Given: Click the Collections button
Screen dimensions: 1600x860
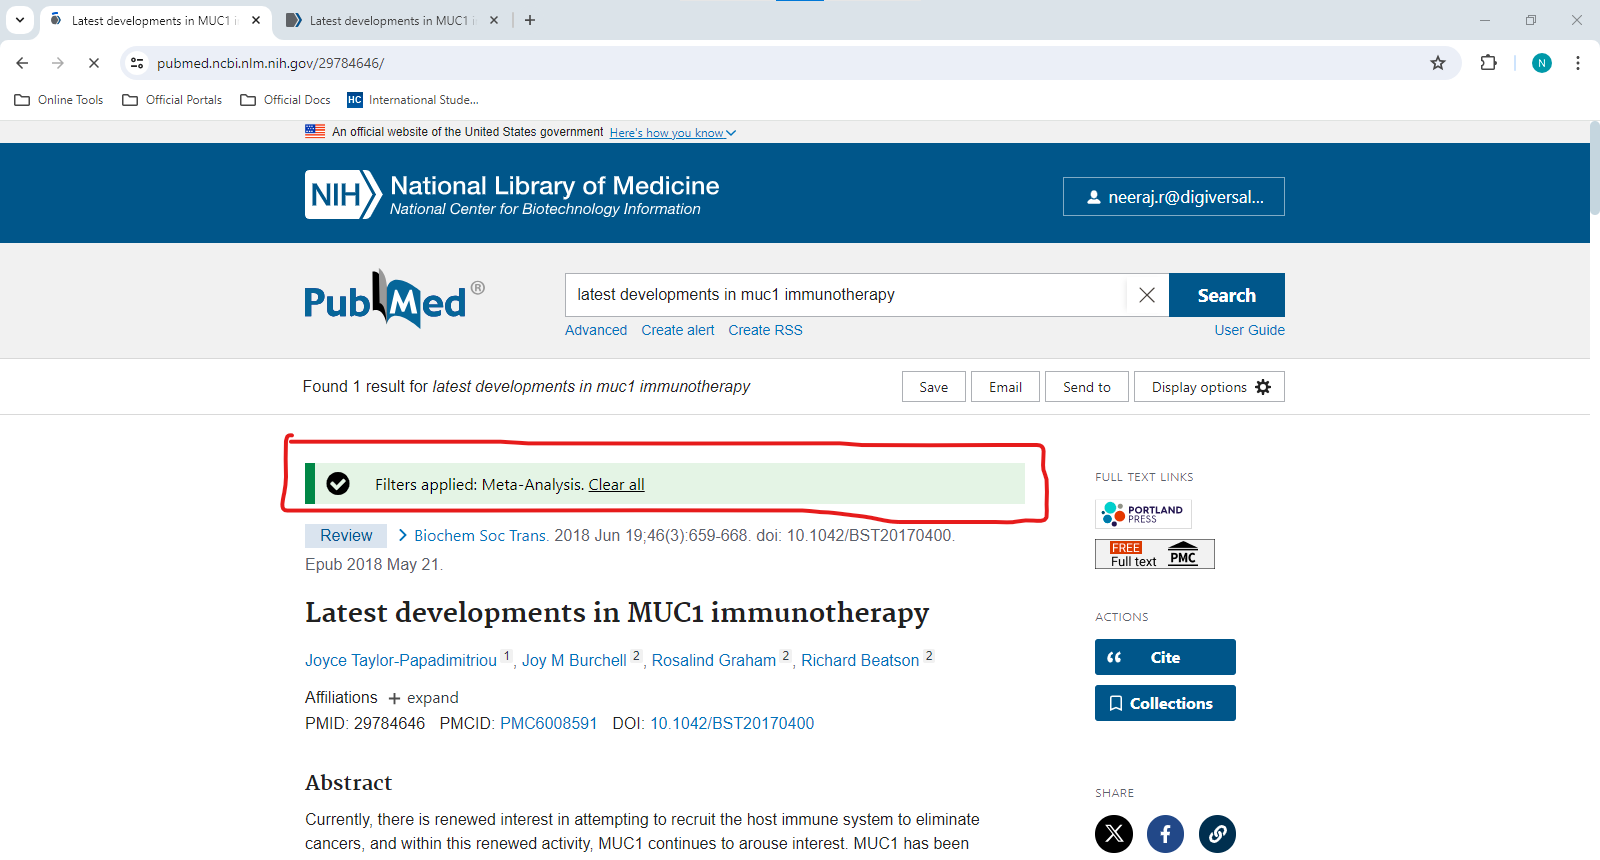Looking at the screenshot, I should (x=1165, y=703).
